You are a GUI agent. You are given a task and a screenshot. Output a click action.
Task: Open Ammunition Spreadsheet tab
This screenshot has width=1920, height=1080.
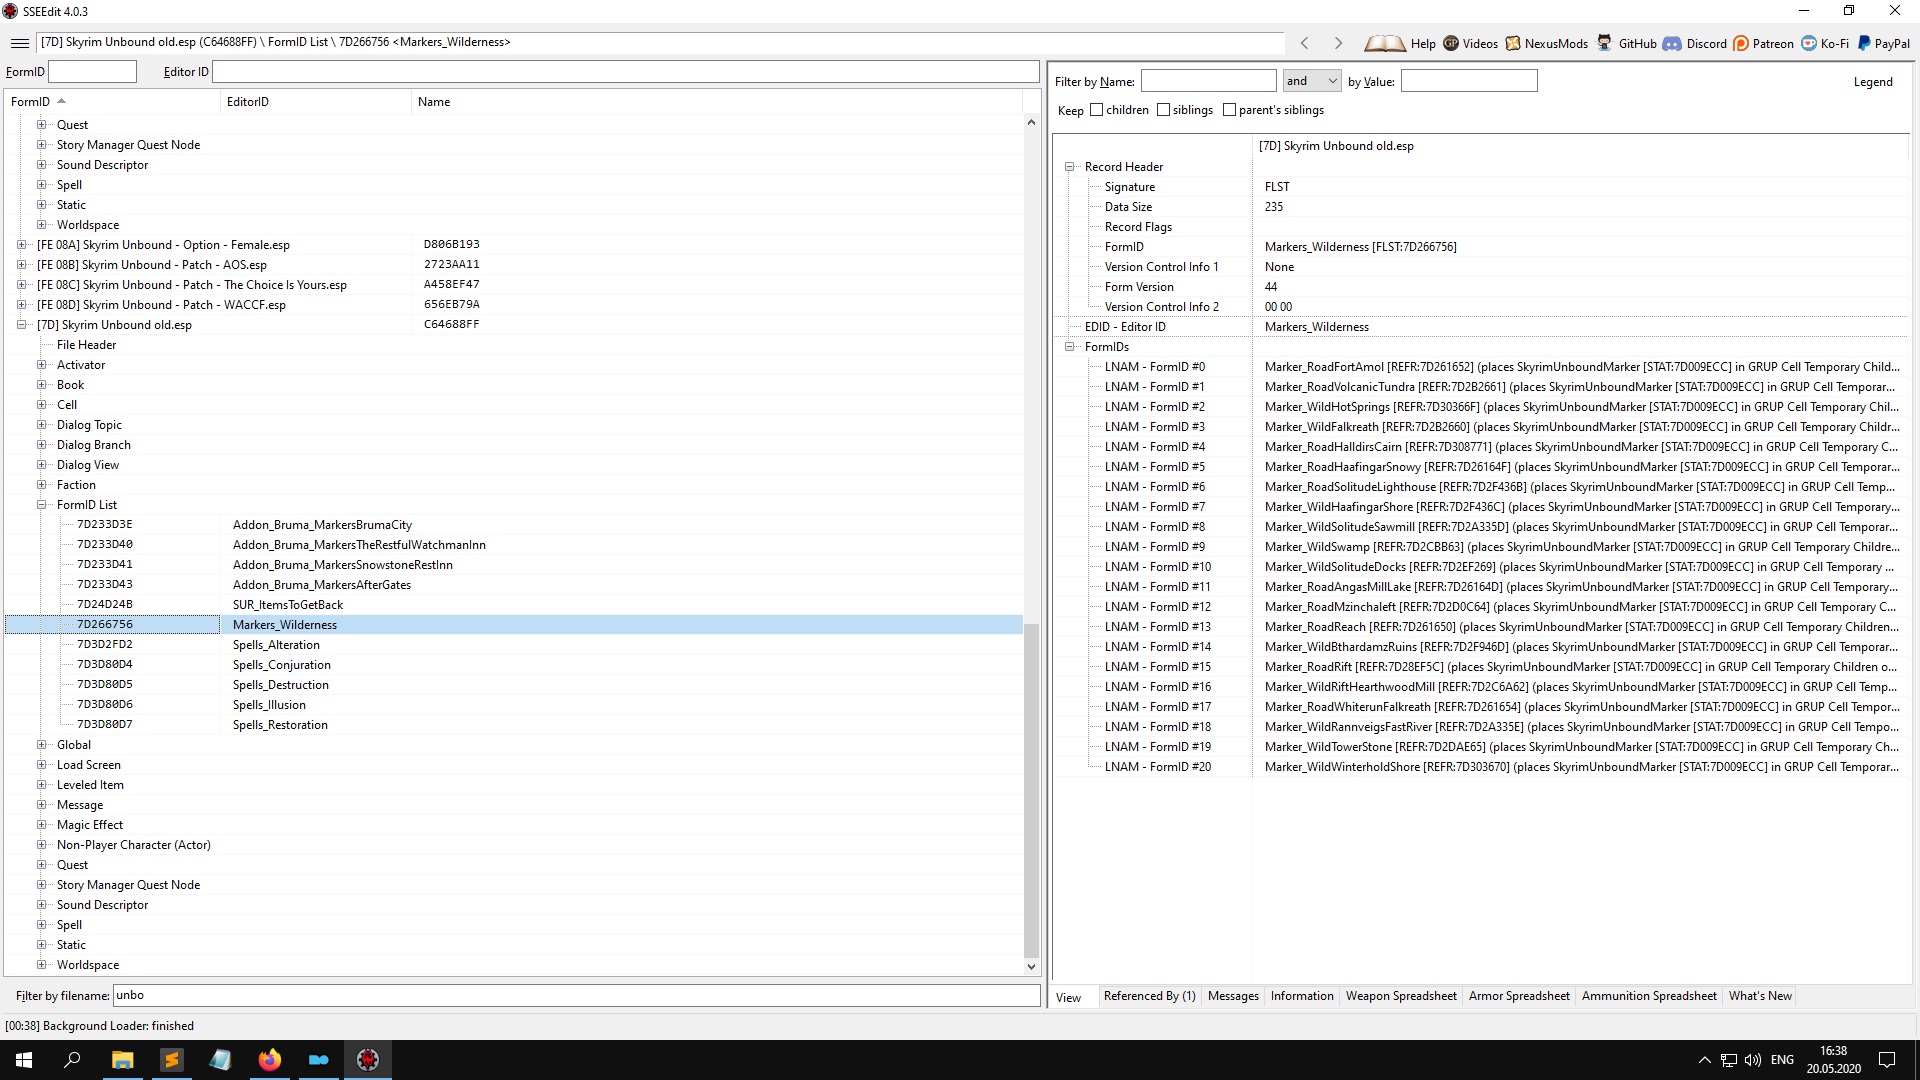1649,996
